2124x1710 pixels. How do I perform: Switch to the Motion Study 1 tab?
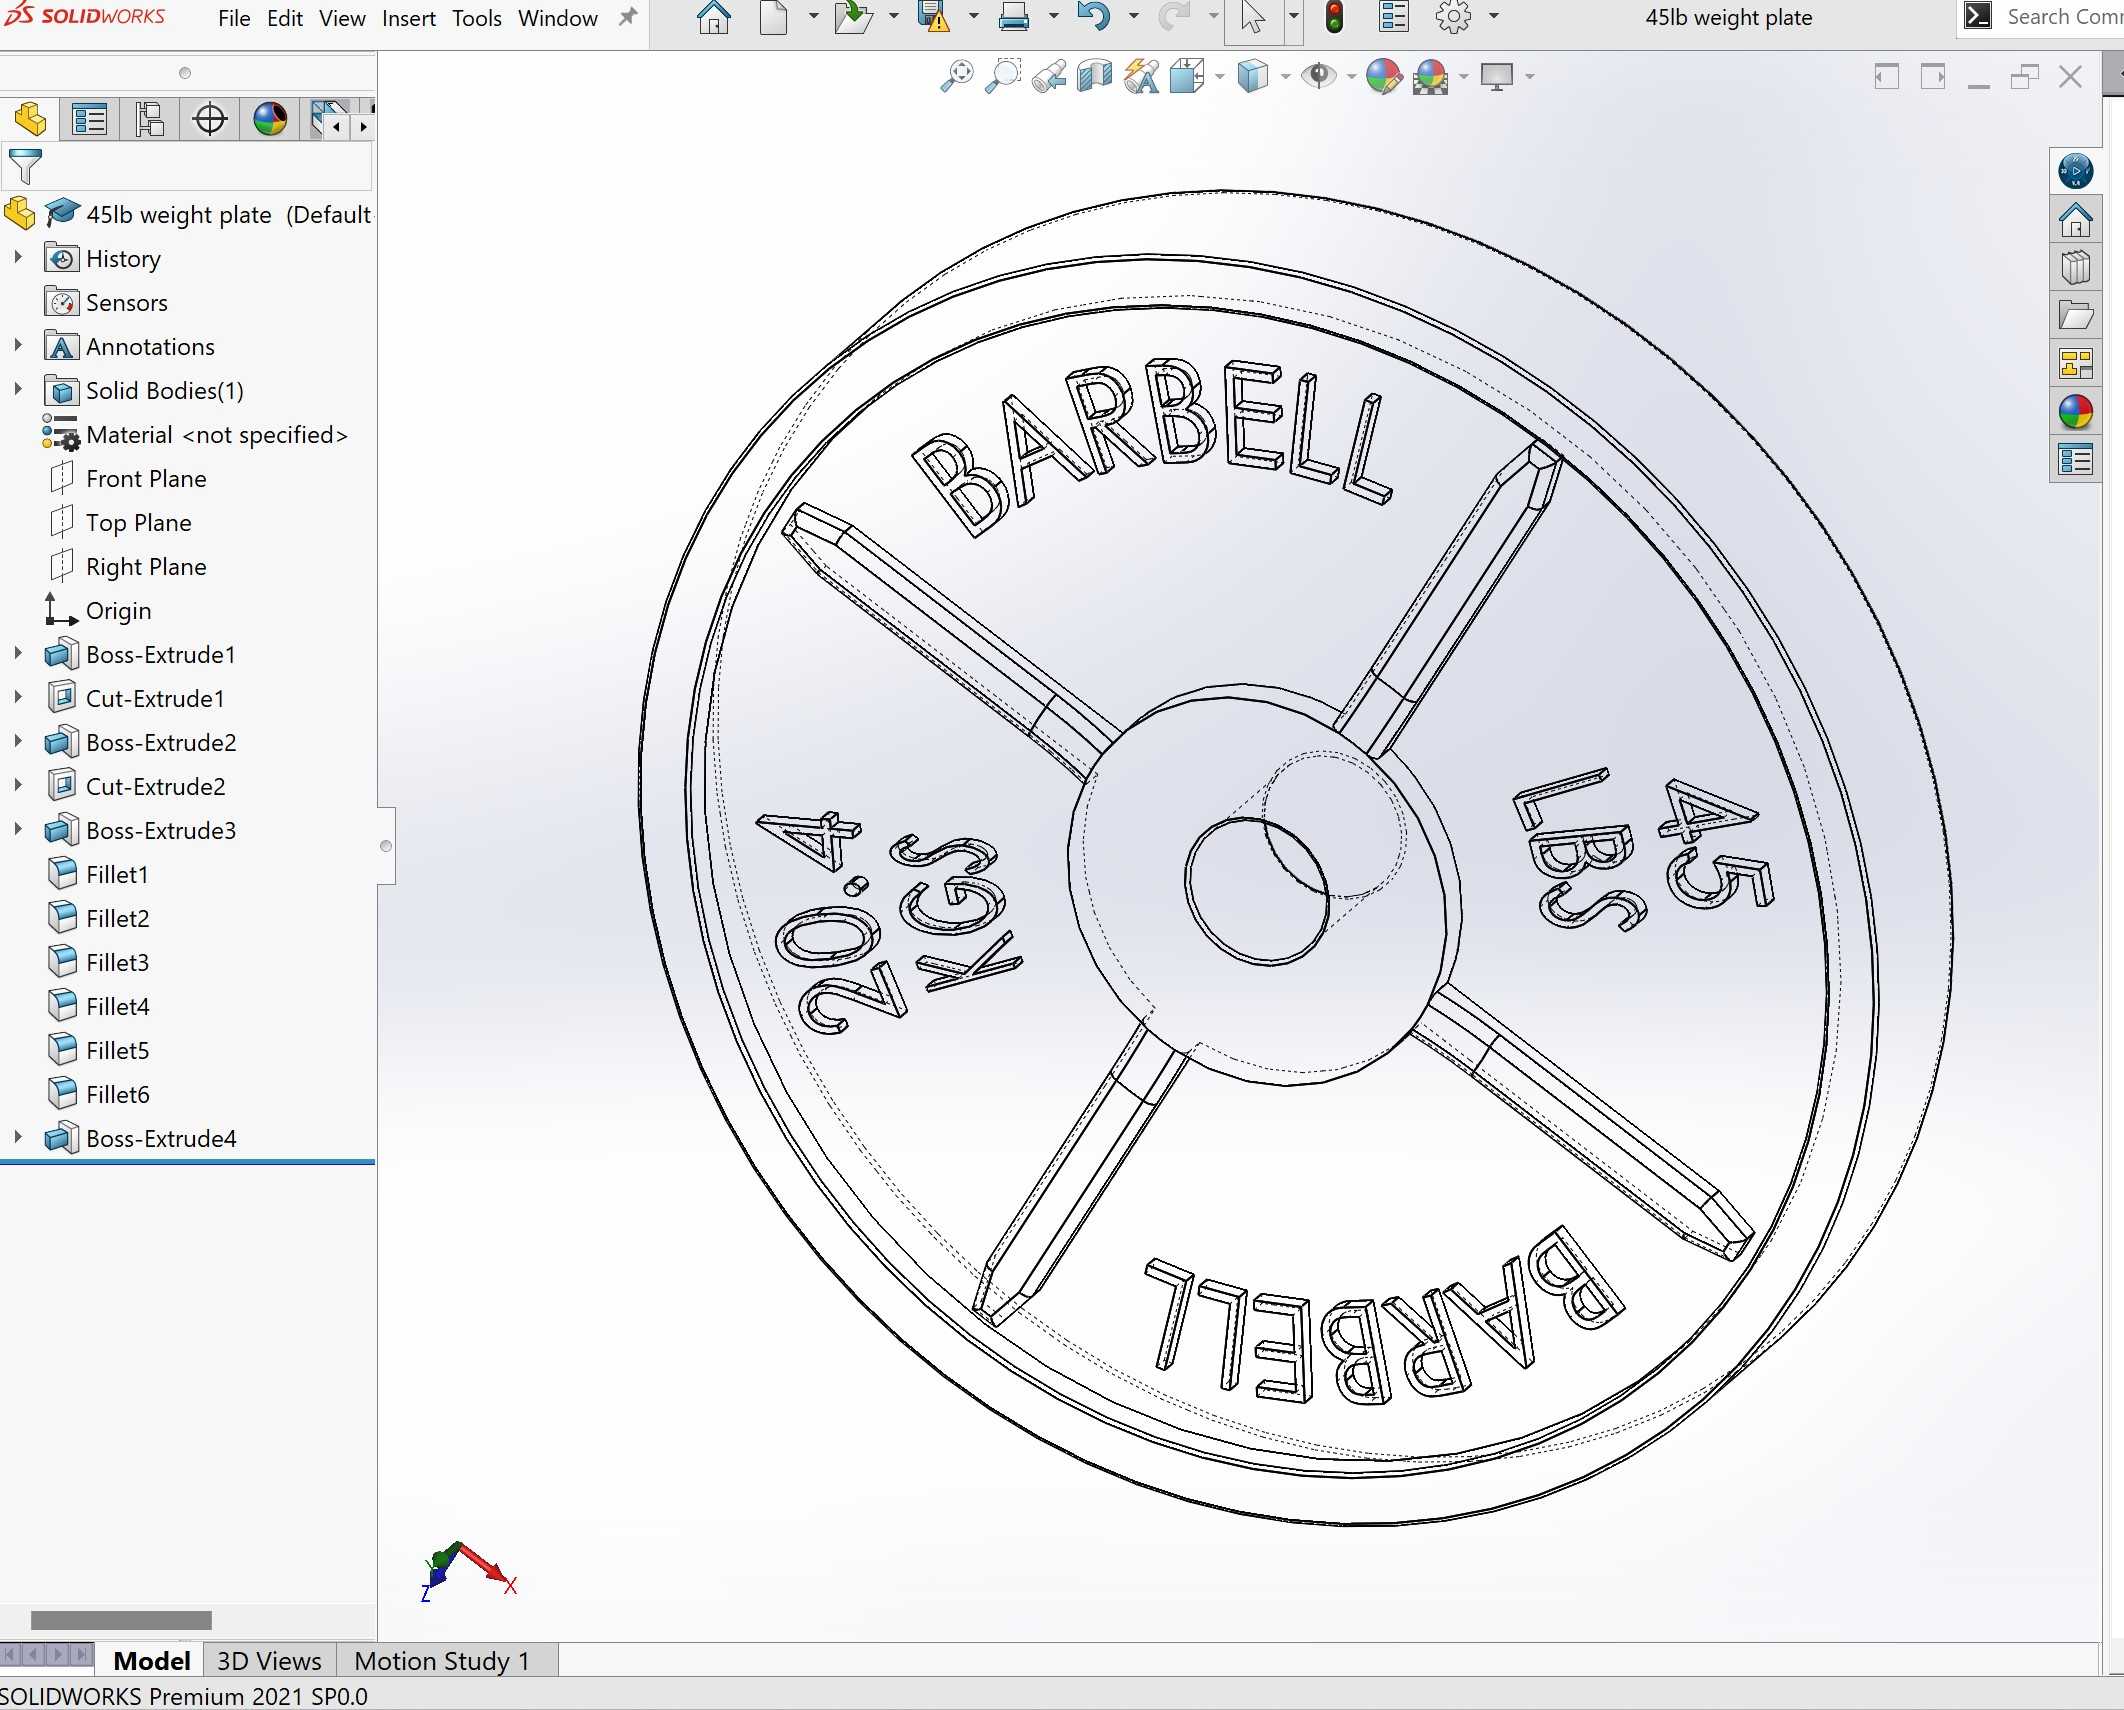coord(442,1661)
